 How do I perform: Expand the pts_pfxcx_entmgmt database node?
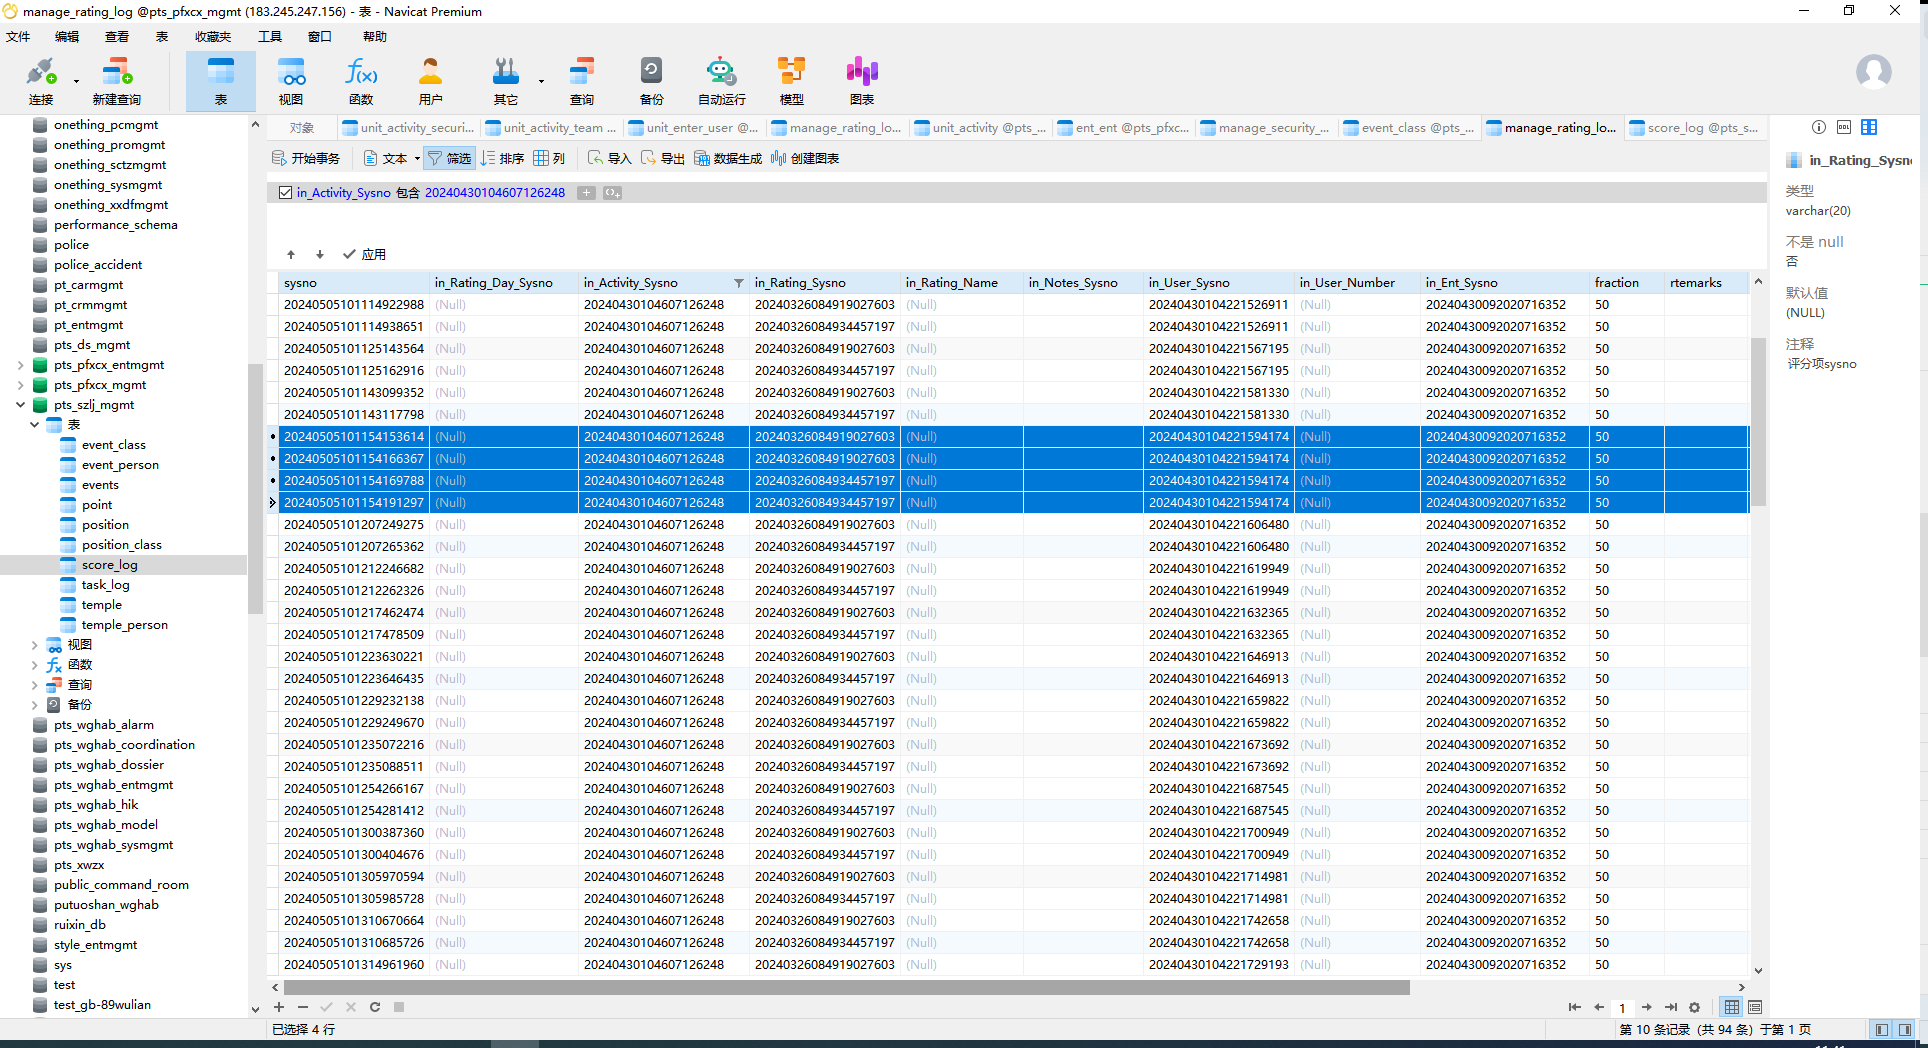pyautogui.click(x=21, y=365)
